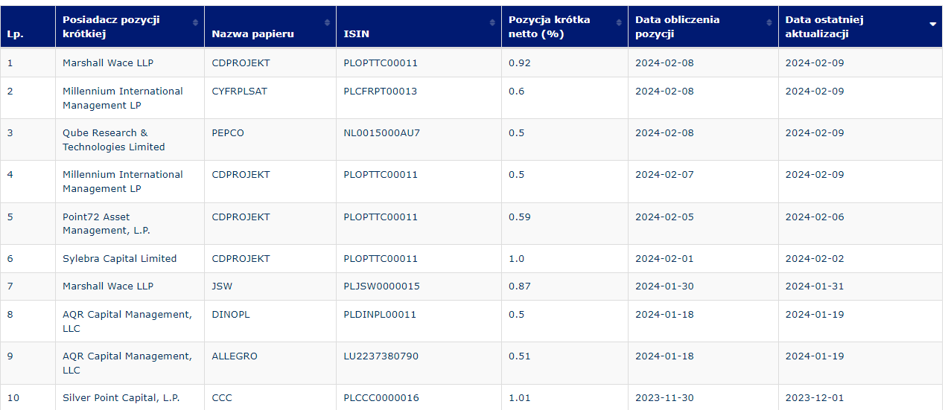Click sort arrows for Data obliczenia pozycji
This screenshot has height=410, width=948.
[x=769, y=22]
